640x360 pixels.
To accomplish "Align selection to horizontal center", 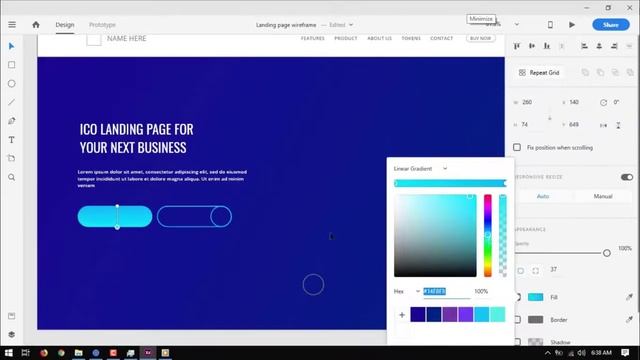I will point(599,46).
